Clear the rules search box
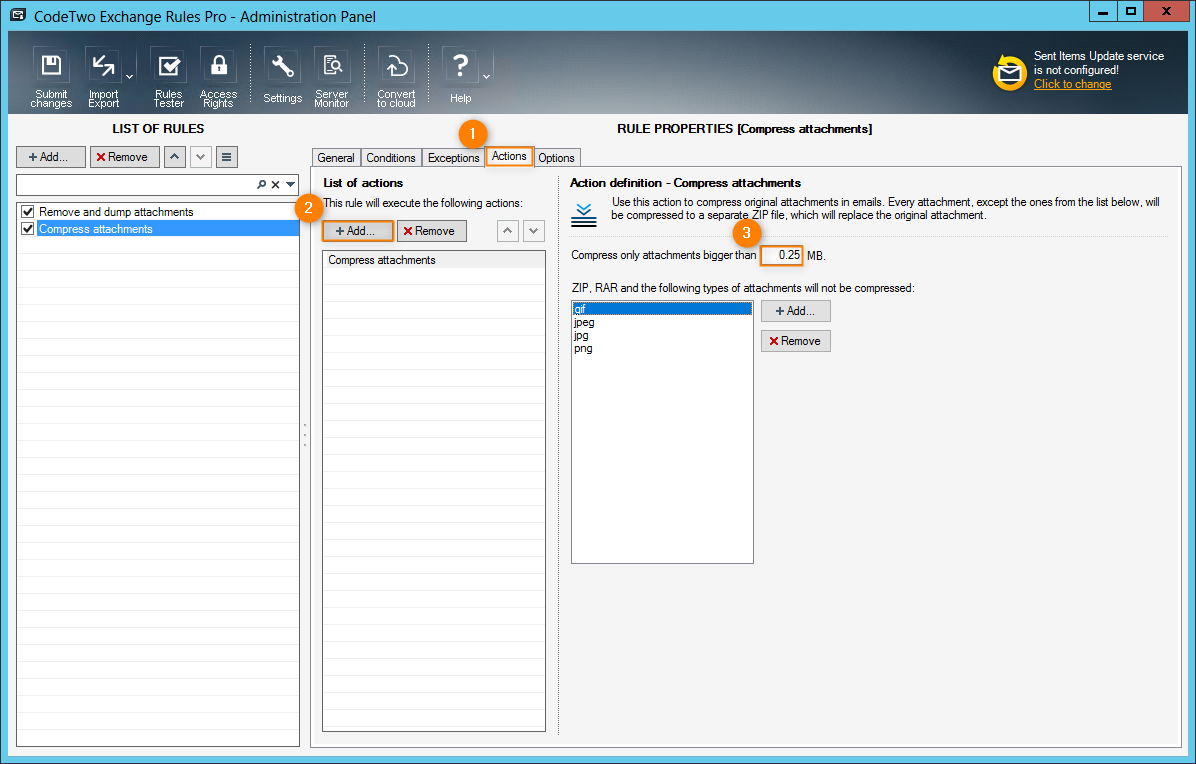This screenshot has width=1196, height=764. pos(275,185)
